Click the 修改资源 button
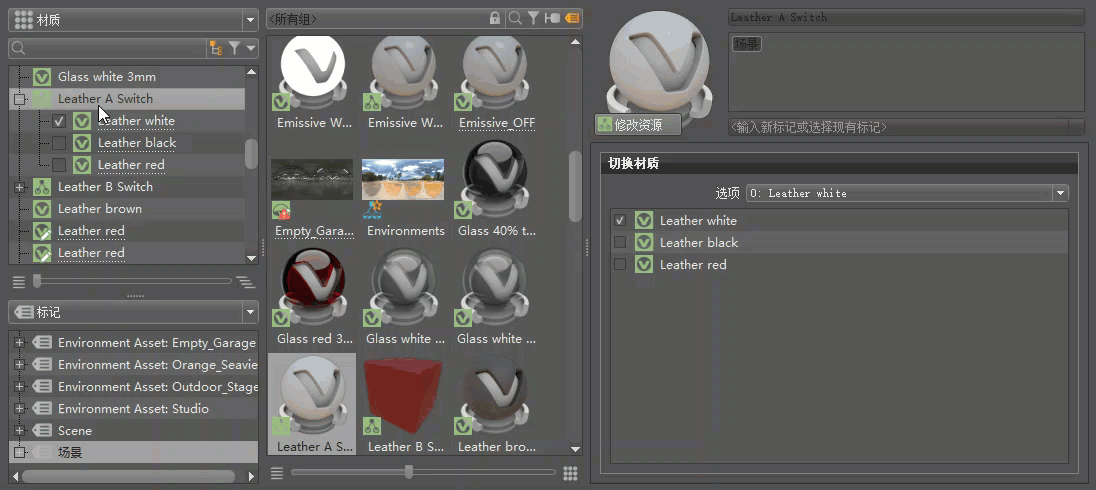 [638, 125]
